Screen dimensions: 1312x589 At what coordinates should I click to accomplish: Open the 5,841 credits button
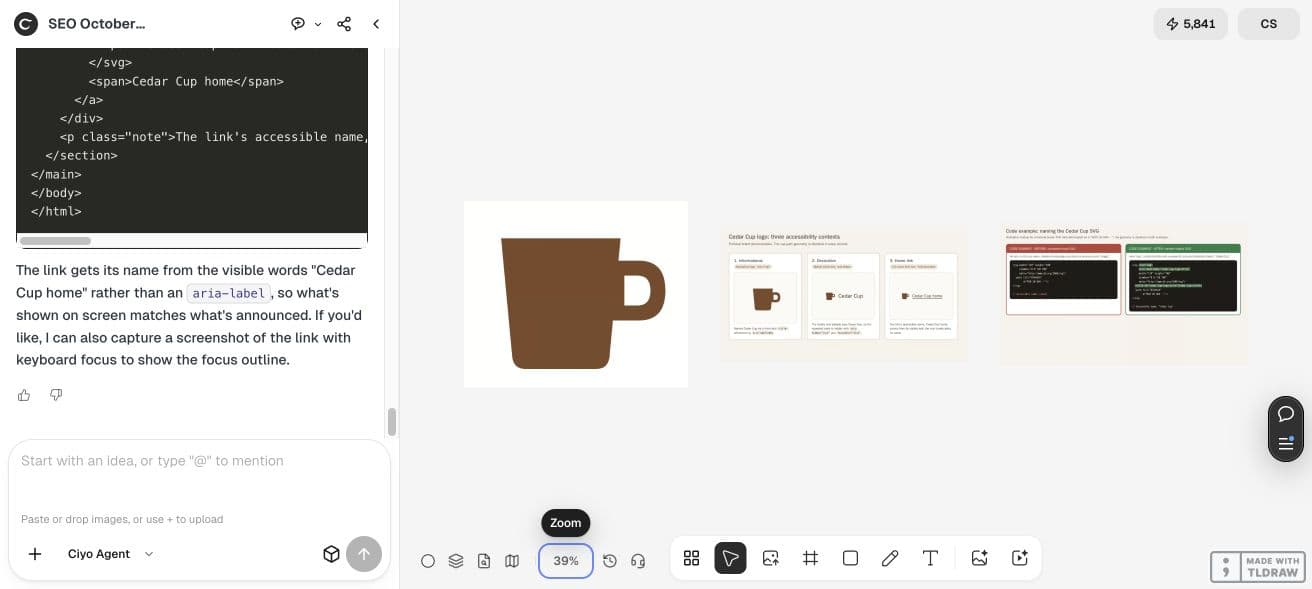pos(1190,24)
